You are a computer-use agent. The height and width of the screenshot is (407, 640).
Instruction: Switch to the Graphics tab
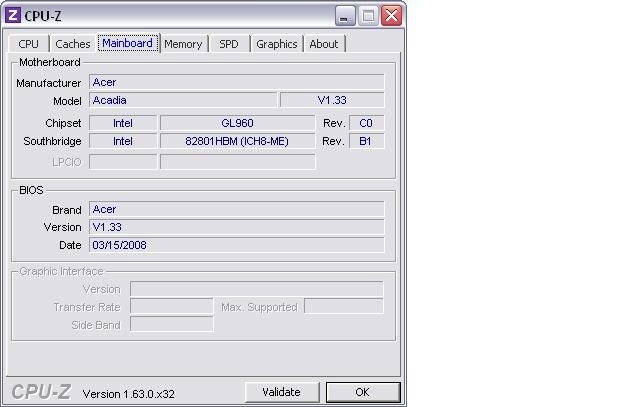[x=277, y=44]
